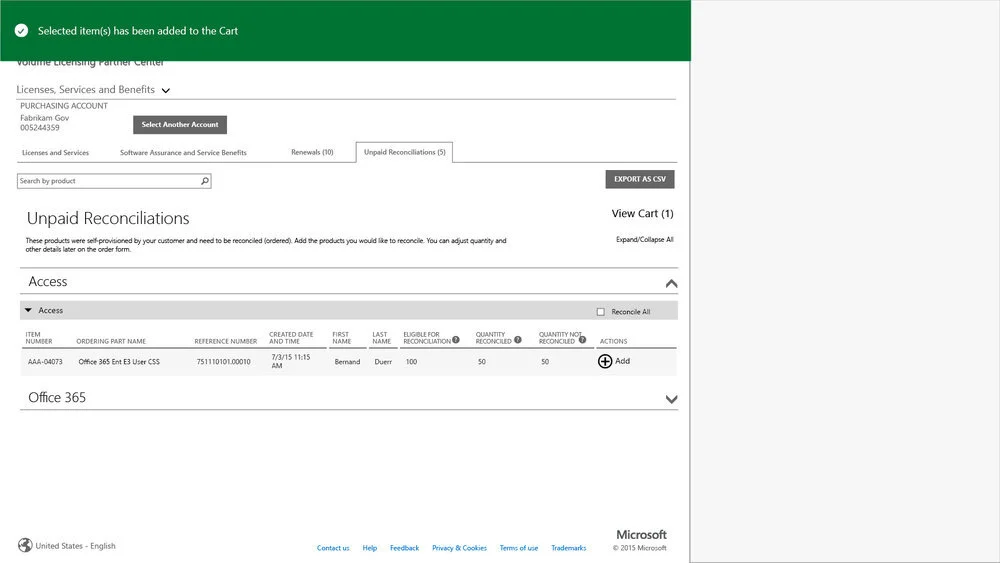Click the First Name value Bernand
This screenshot has height=563, width=1000.
tap(347, 362)
